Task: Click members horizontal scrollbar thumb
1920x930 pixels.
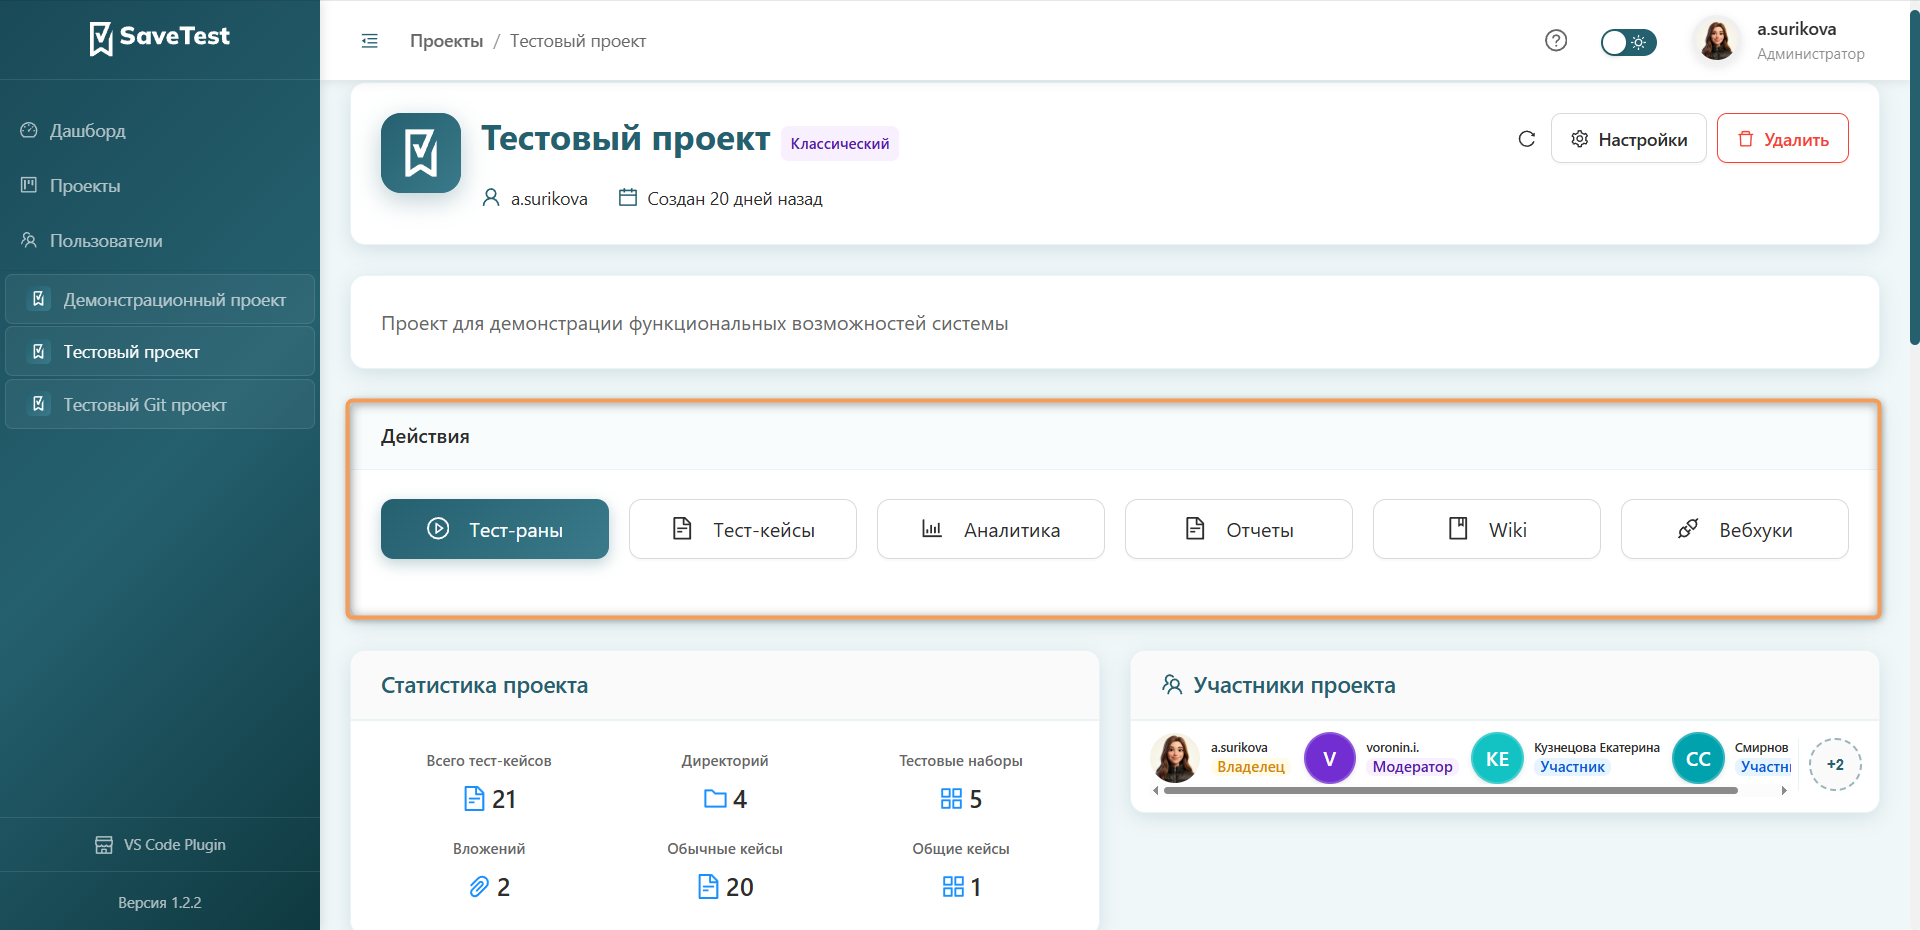Action: [1450, 790]
